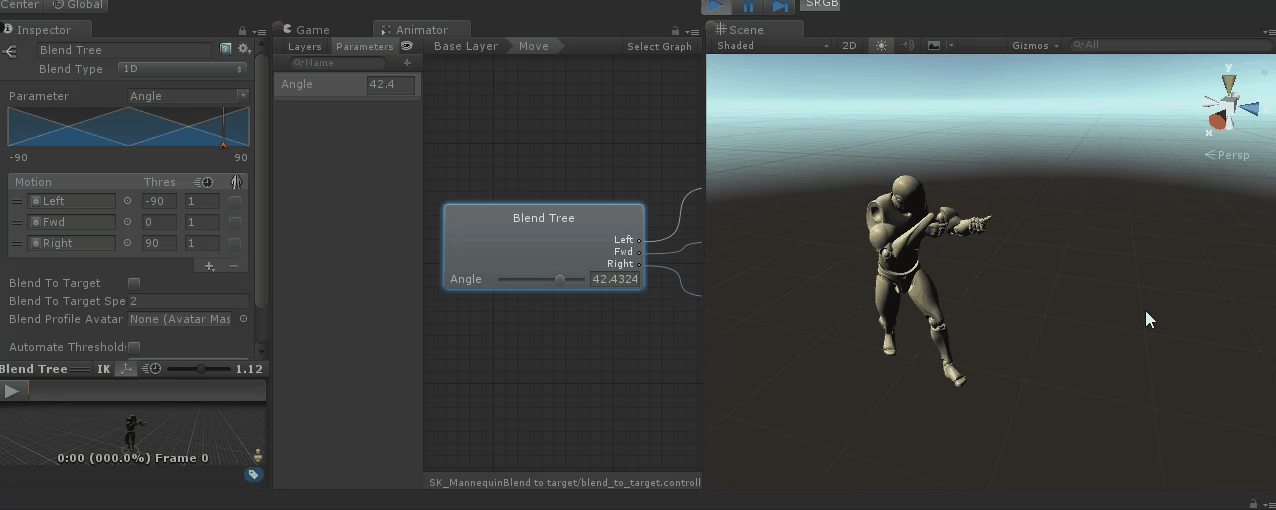This screenshot has width=1276, height=510.
Task: Open the Layers tab in Animator
Action: point(304,46)
